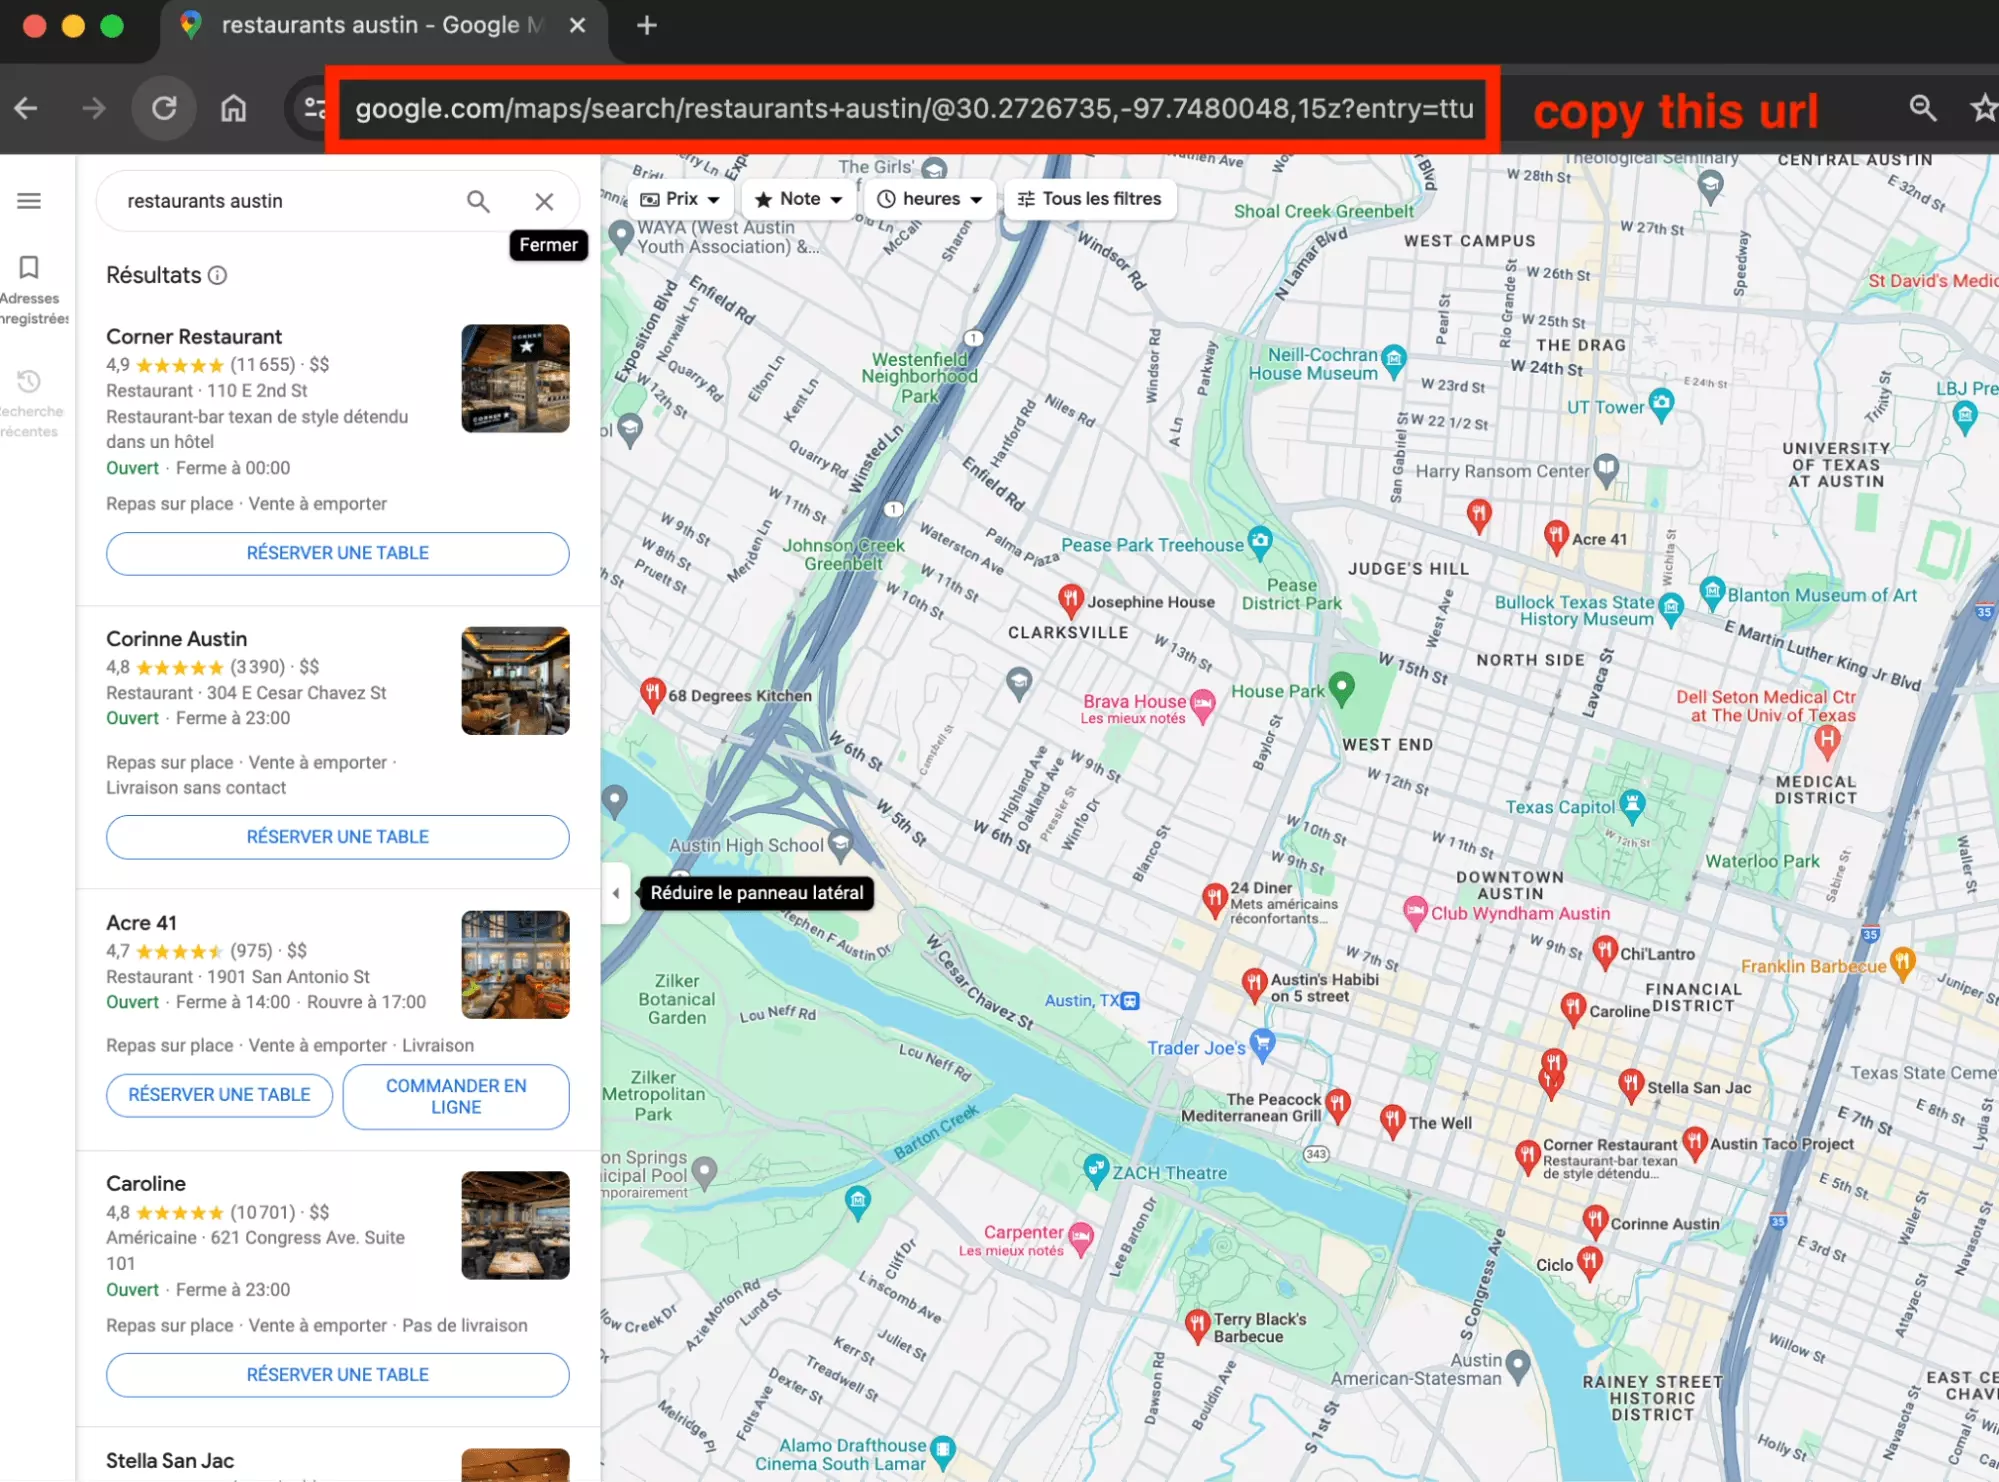Reload the page with the refresh icon
The width and height of the screenshot is (1999, 1482).
[163, 108]
